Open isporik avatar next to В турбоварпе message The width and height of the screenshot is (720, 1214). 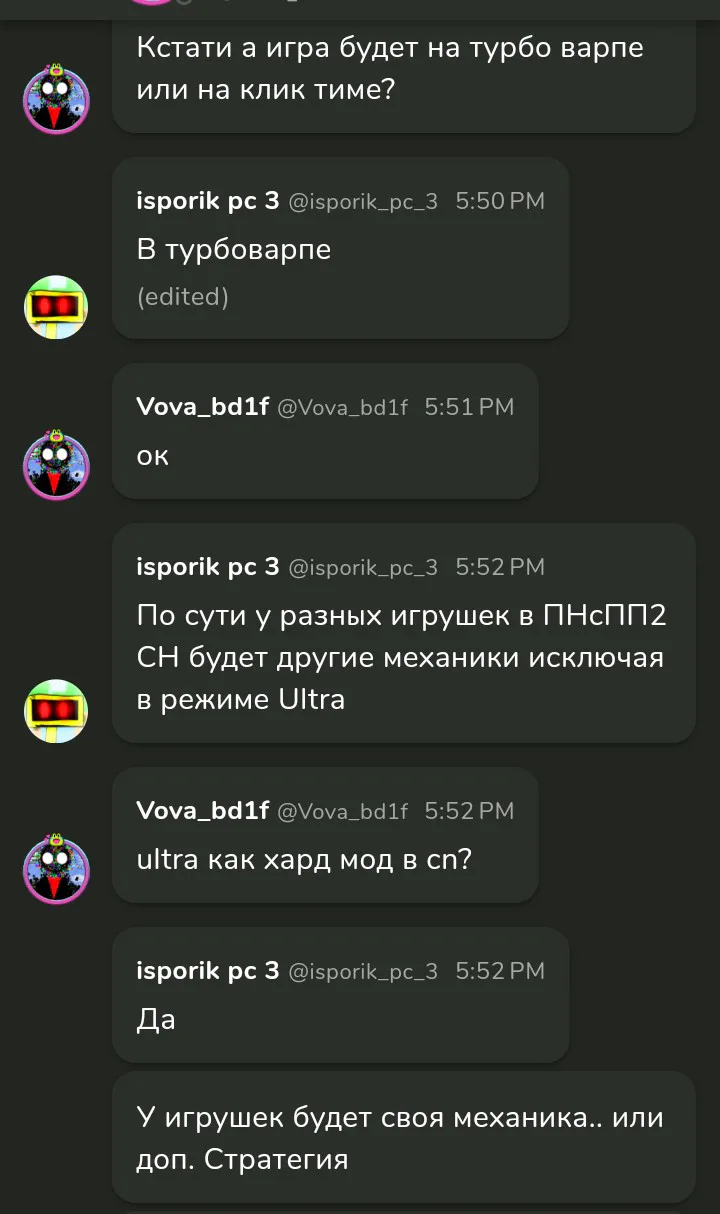tap(56, 307)
